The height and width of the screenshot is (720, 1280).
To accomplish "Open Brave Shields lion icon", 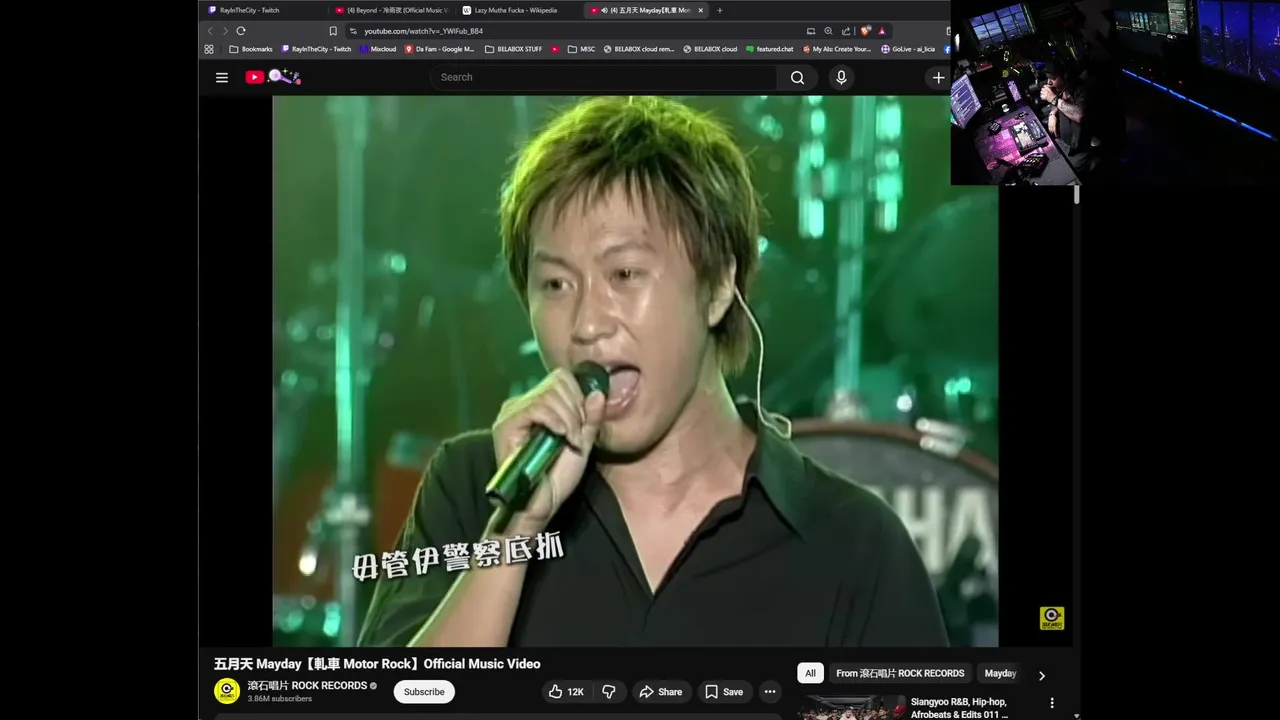I will click(x=865, y=31).
